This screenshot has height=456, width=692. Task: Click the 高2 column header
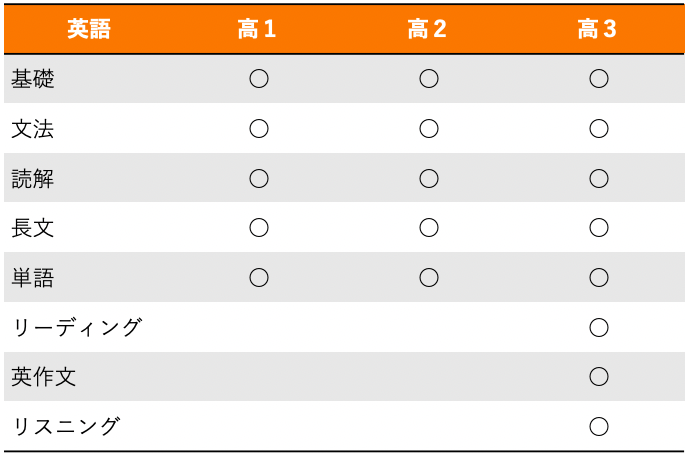pos(428,29)
